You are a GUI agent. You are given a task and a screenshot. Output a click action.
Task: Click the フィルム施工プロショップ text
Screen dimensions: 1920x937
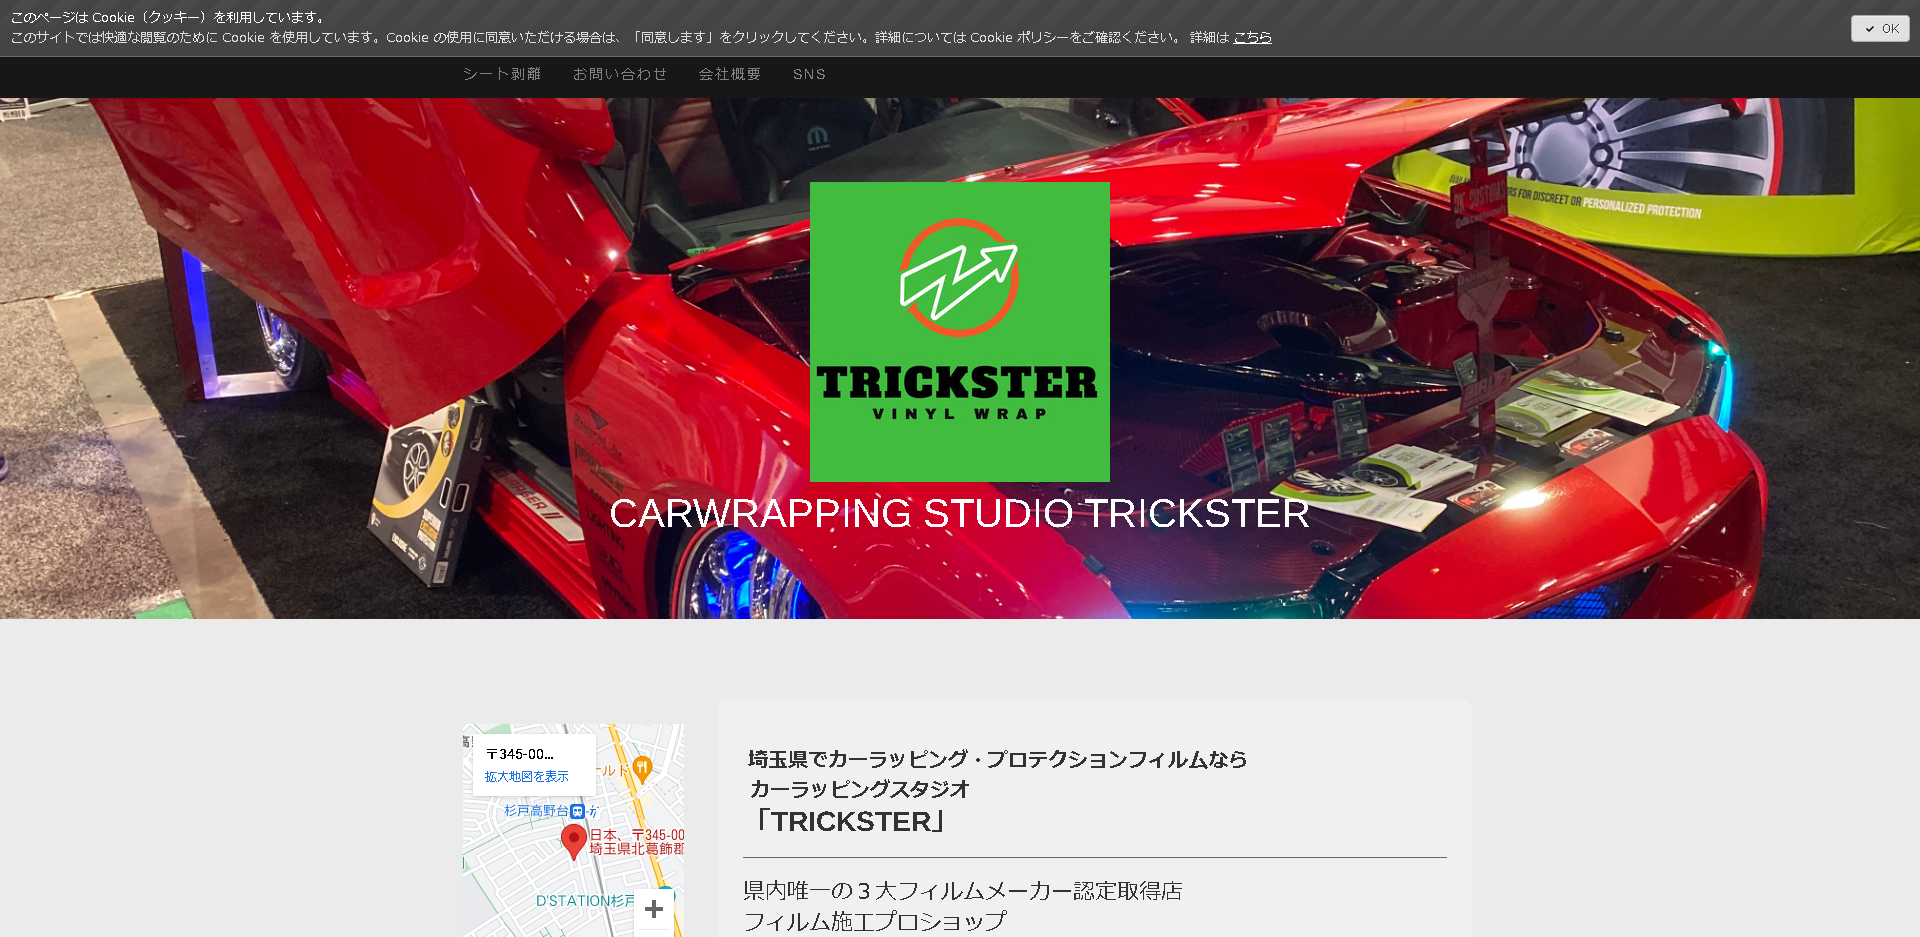tap(875, 921)
